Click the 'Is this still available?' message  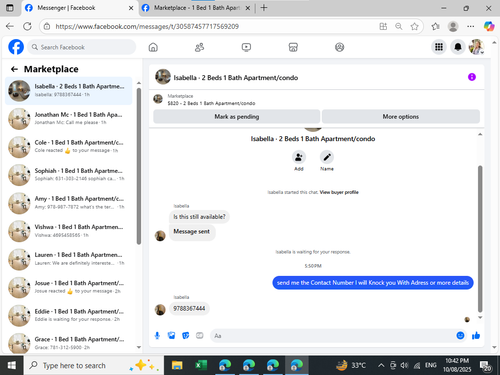(x=199, y=217)
